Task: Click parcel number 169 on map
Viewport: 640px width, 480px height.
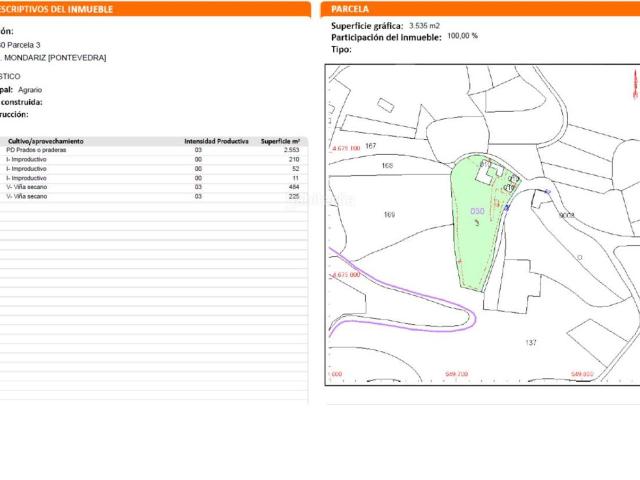Action: coord(389,215)
